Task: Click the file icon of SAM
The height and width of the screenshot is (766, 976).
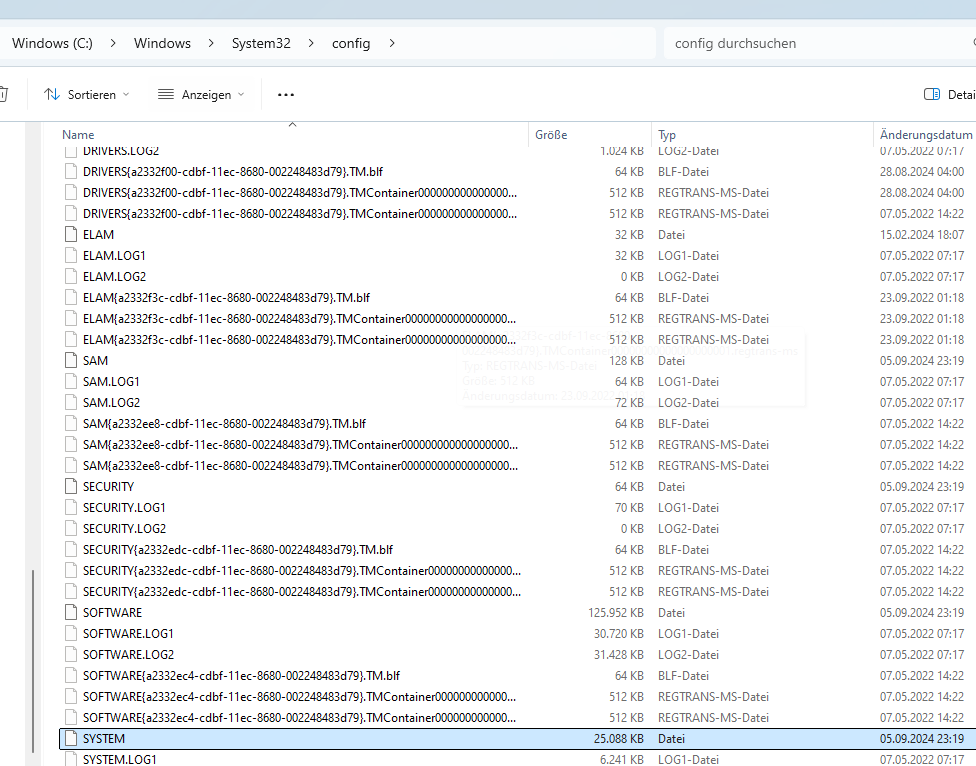Action: click(x=72, y=360)
